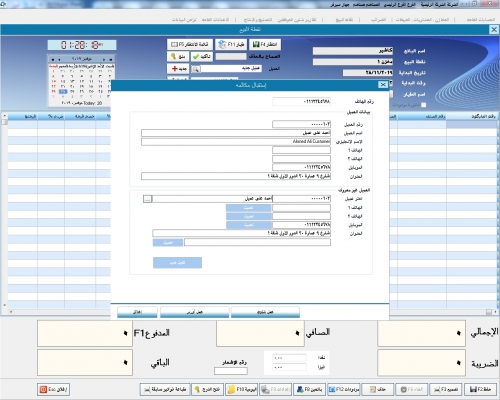Click the delete (حذف) button in bottom toolbar
This screenshot has width=500, height=400.
378,389
